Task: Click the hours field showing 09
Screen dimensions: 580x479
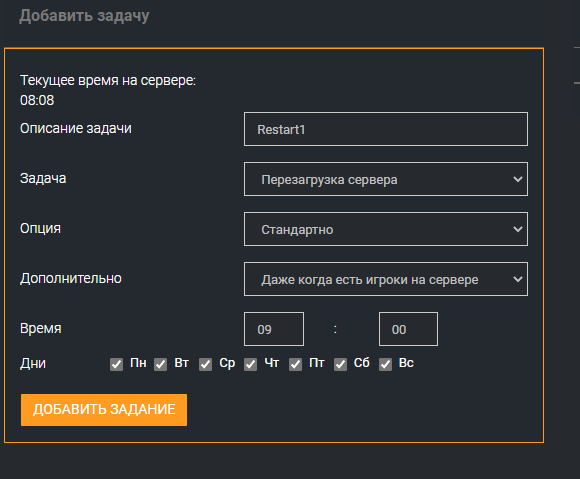Action: [x=274, y=329]
